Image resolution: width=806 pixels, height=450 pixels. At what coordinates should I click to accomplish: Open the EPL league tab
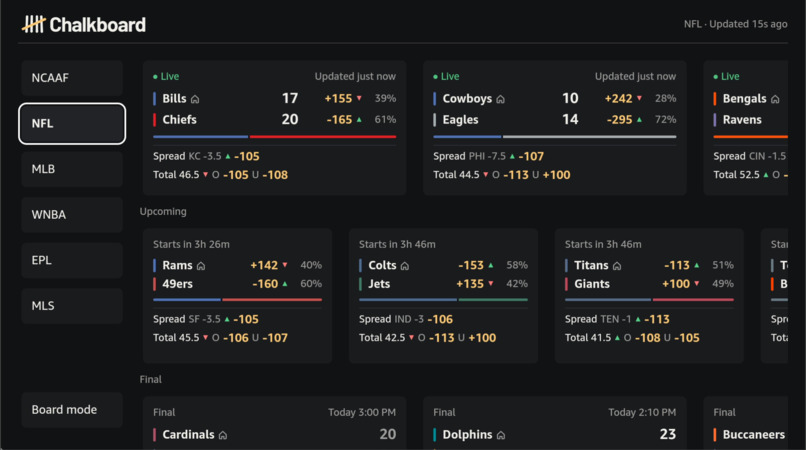[x=72, y=260]
